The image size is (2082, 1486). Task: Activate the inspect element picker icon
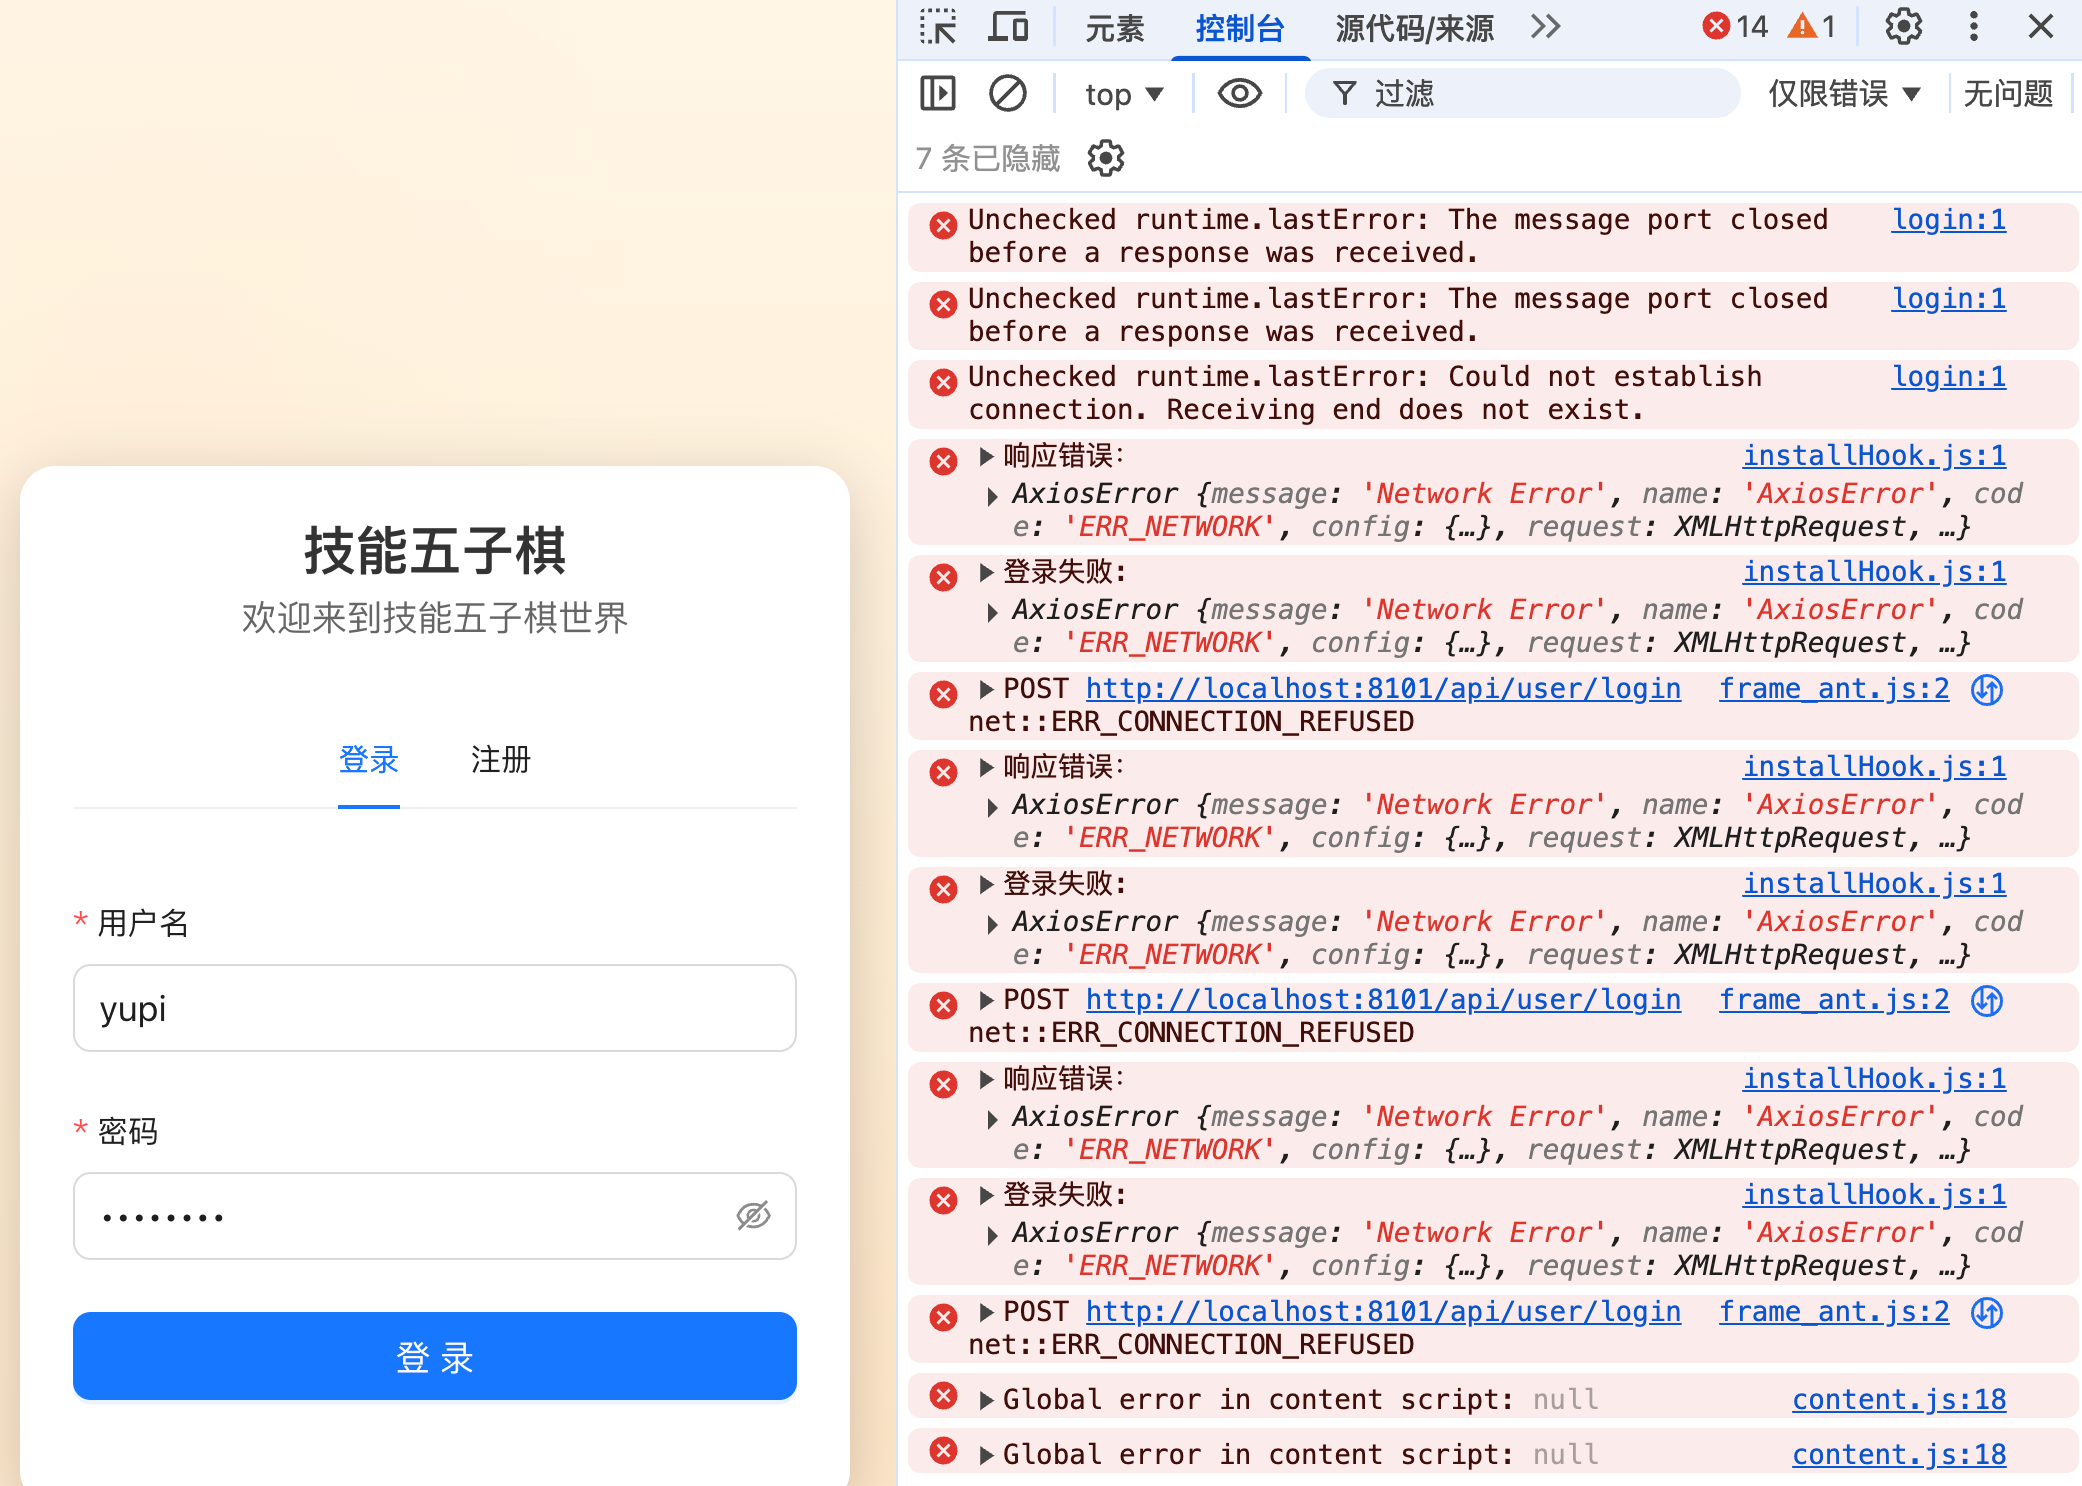pyautogui.click(x=937, y=27)
